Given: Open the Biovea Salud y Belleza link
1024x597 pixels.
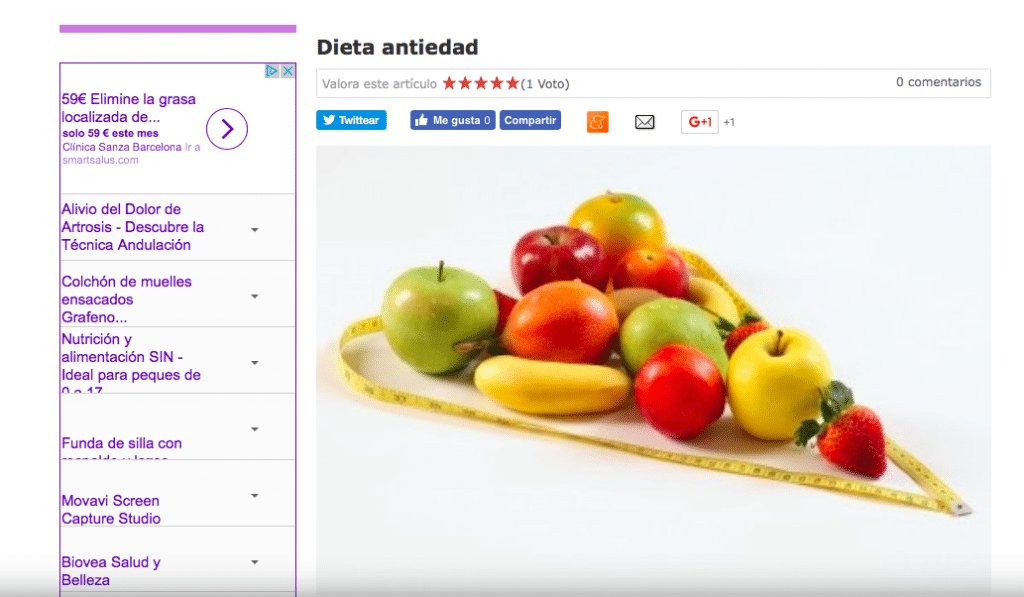Looking at the screenshot, I should pyautogui.click(x=111, y=571).
